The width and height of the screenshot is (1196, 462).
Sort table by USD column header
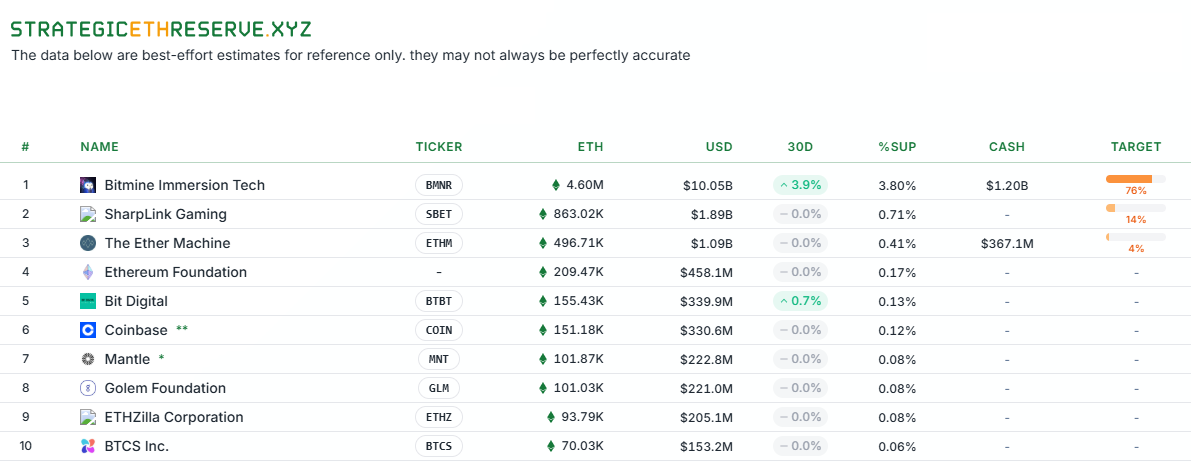point(718,147)
